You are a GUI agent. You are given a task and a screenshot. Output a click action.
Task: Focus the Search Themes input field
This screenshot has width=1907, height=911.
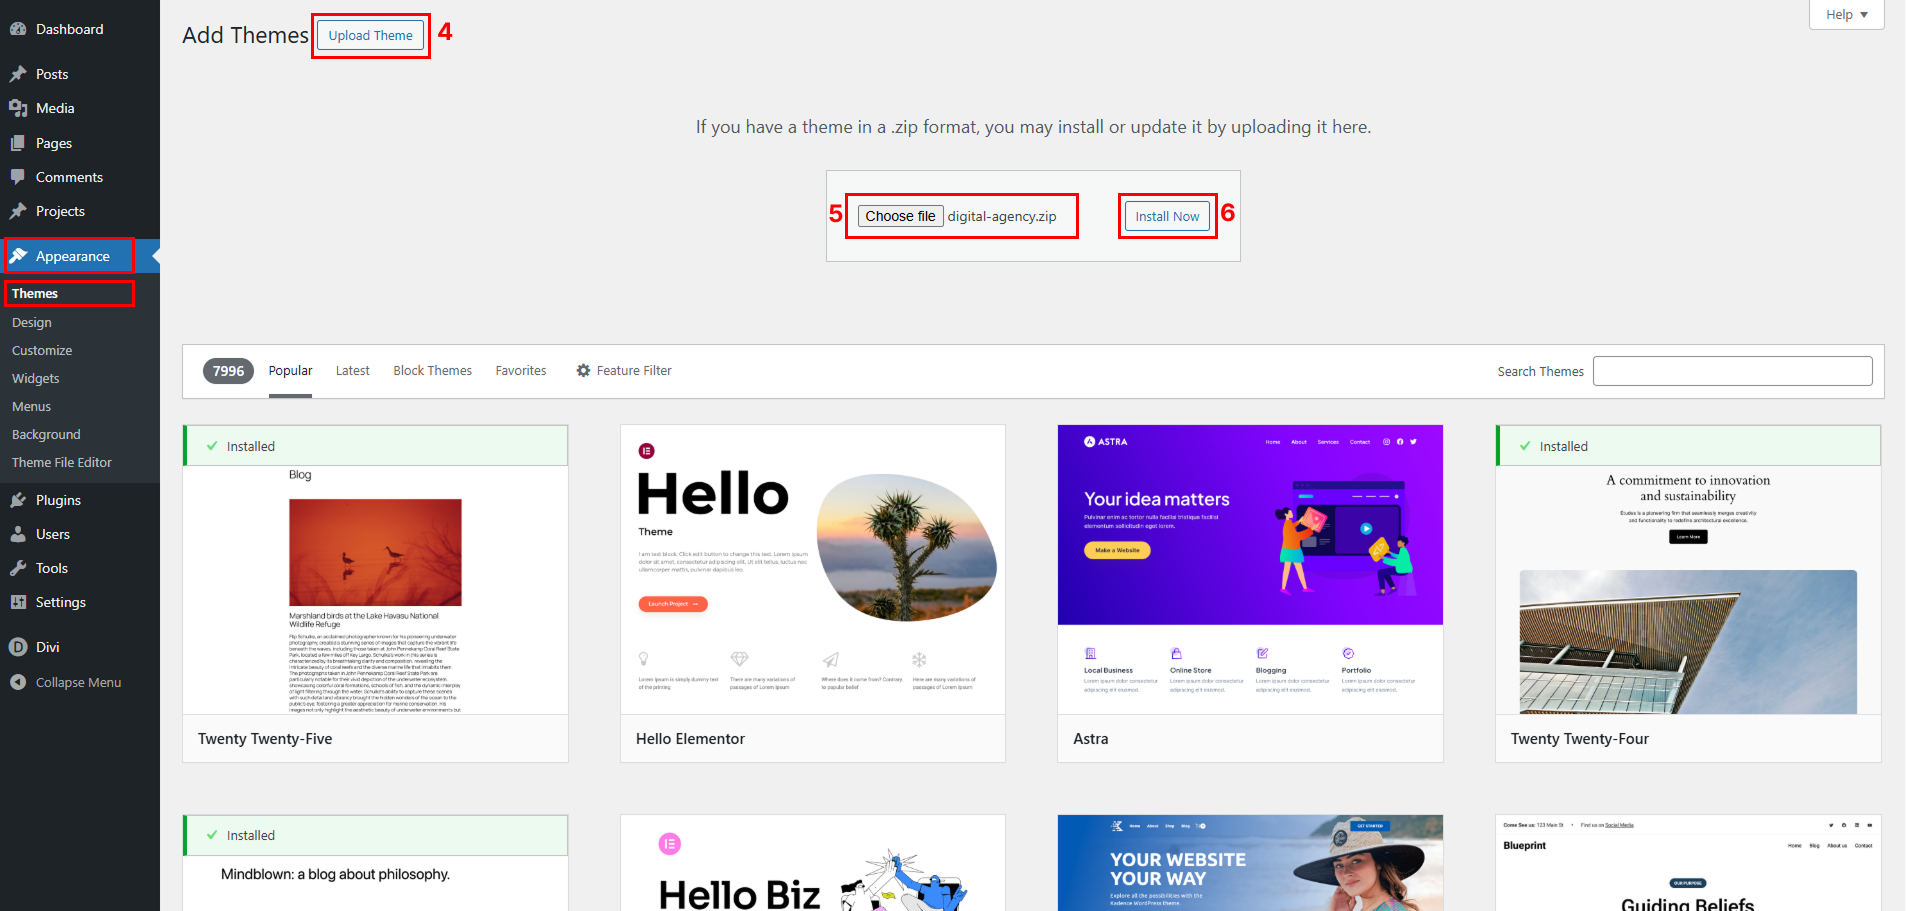tap(1732, 371)
